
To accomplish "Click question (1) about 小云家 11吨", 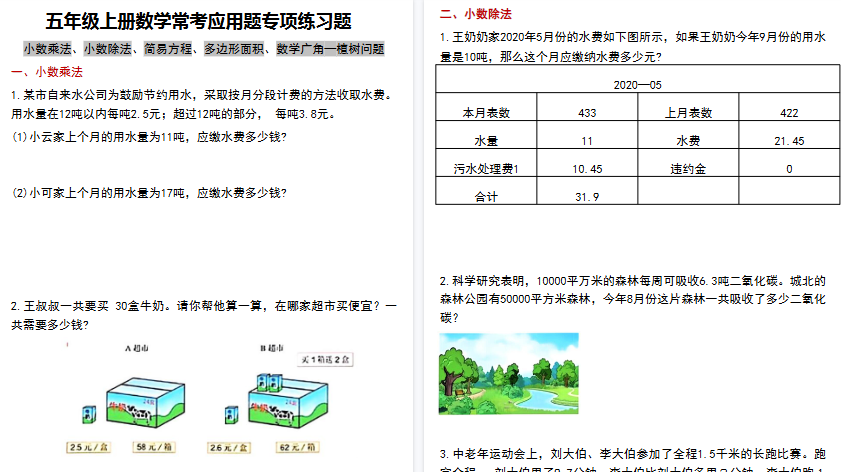I will (x=149, y=137).
